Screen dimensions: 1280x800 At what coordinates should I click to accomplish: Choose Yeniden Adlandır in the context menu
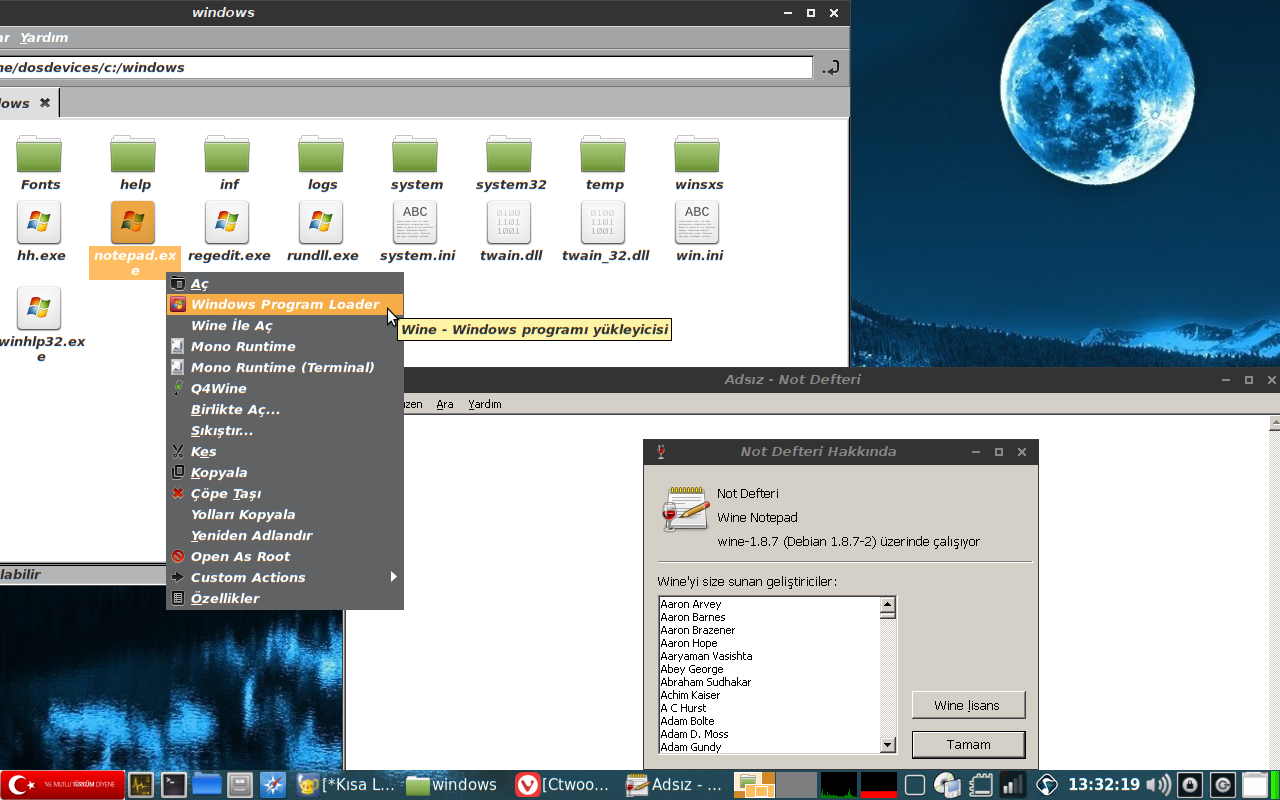285,535
